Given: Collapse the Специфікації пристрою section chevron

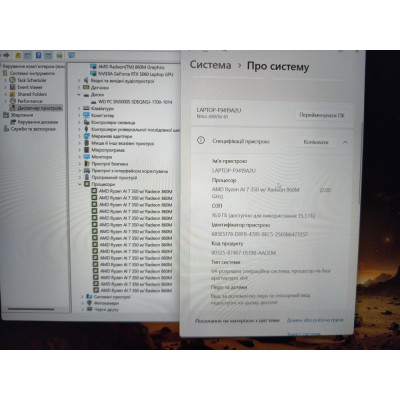Looking at the screenshot, I should point(345,142).
